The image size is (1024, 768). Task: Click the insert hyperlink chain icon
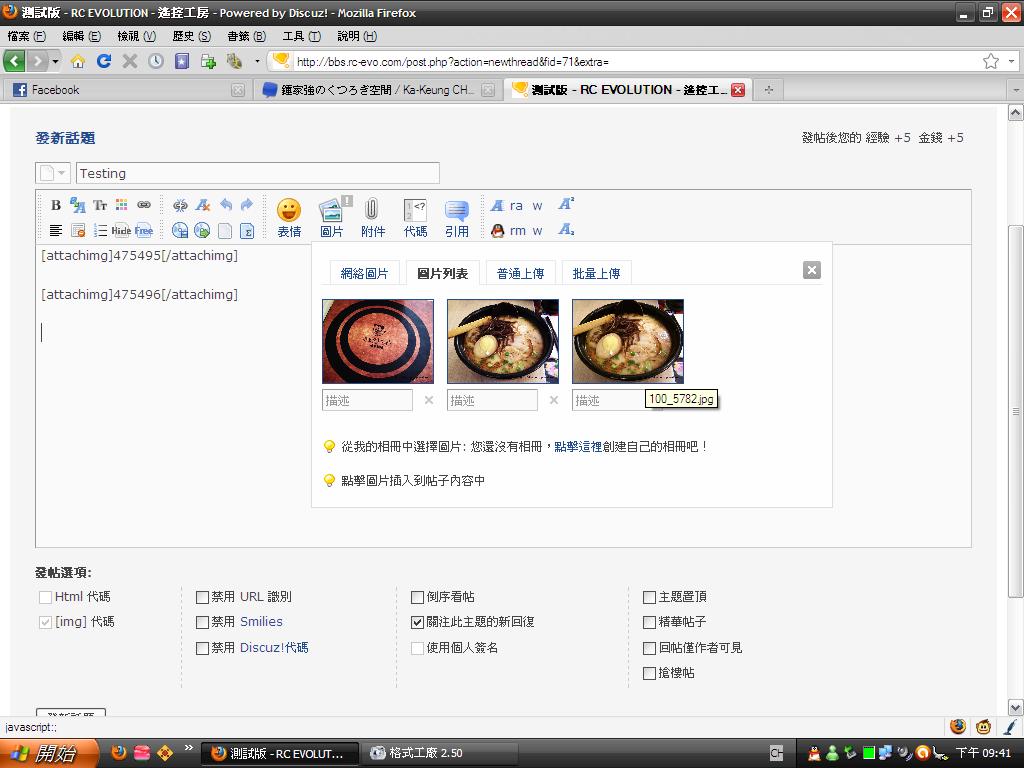[x=144, y=205]
